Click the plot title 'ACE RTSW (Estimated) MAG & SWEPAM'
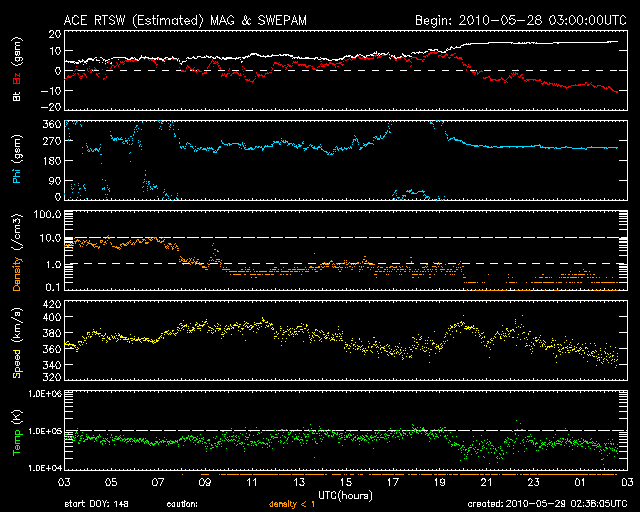 (x=185, y=20)
